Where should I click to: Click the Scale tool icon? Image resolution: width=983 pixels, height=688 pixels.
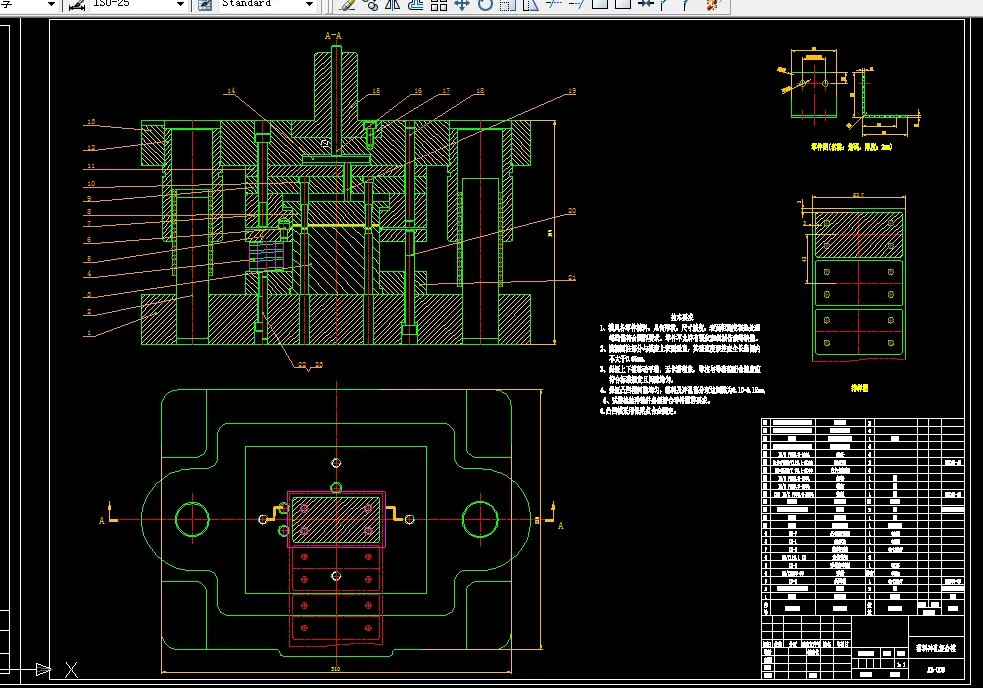point(507,4)
